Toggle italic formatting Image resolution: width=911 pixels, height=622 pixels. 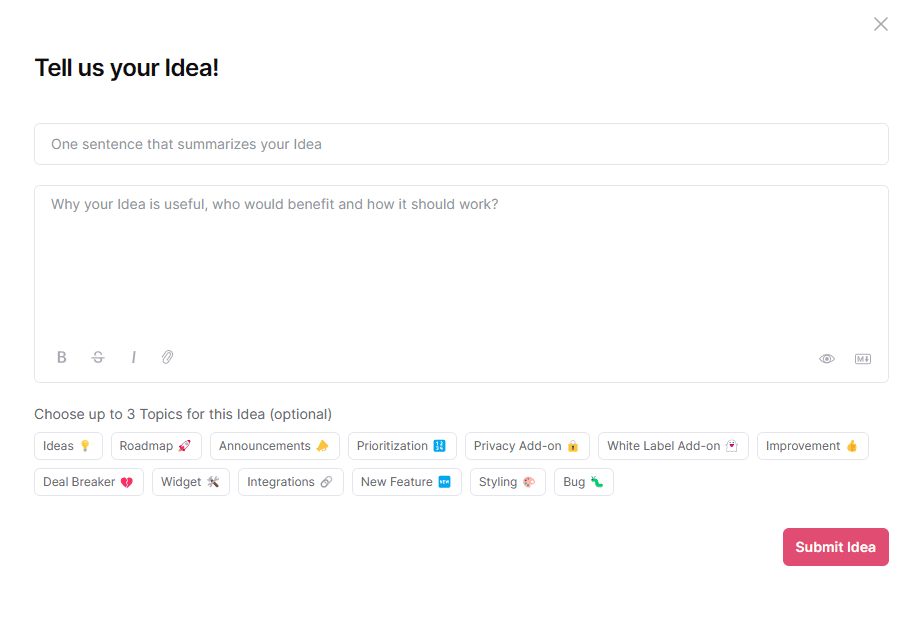tap(133, 357)
